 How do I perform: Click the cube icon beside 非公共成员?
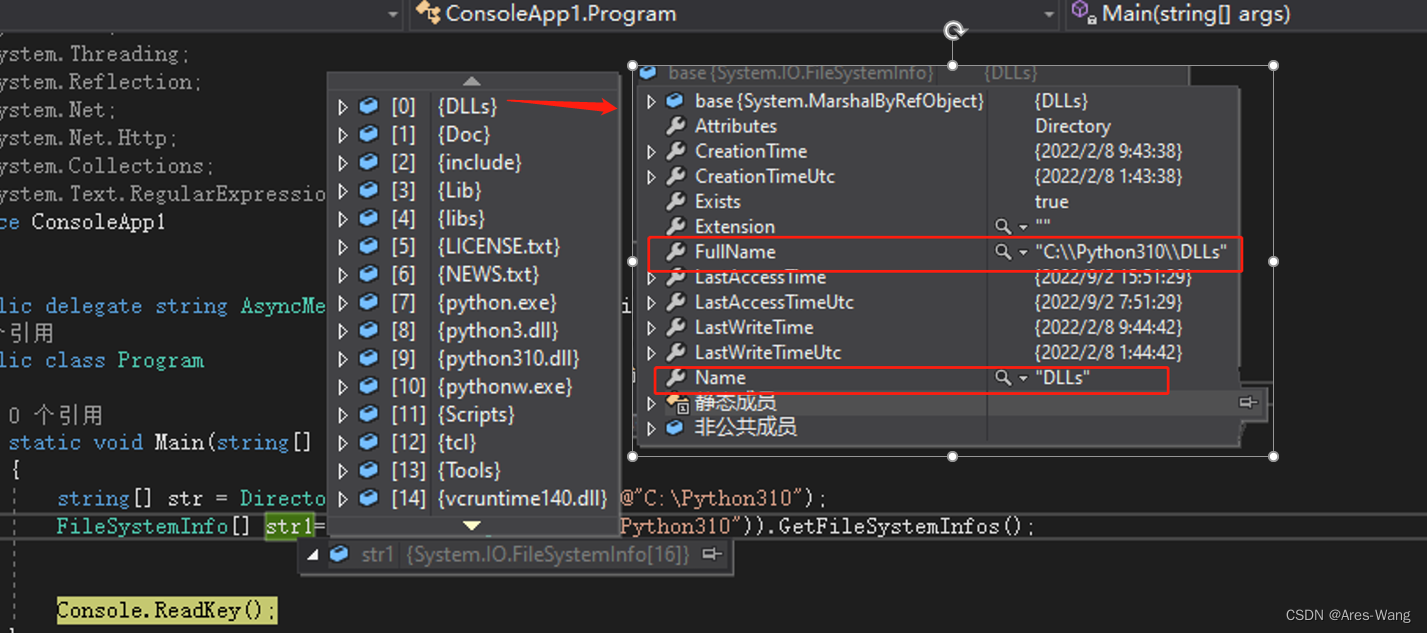coord(676,427)
